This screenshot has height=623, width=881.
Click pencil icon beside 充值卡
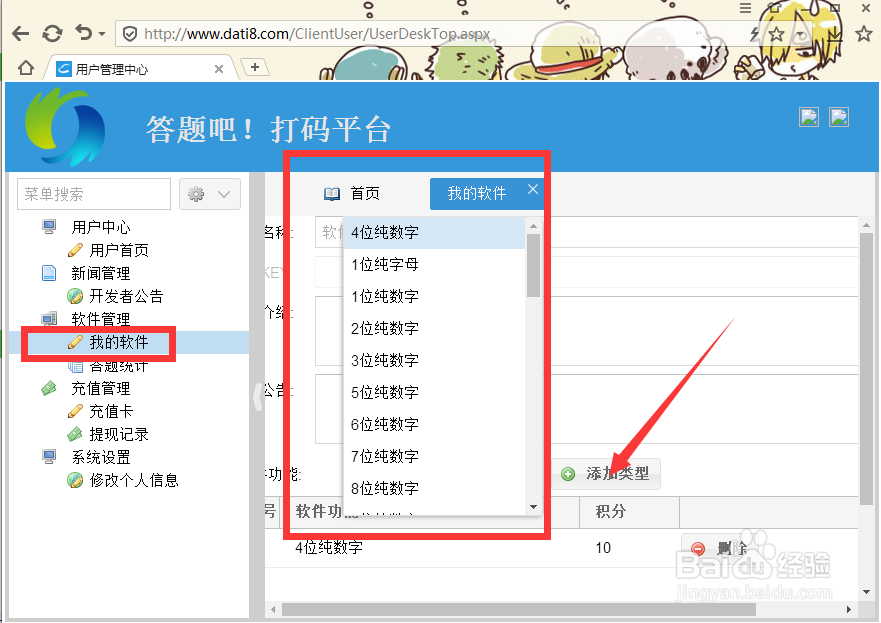[75, 411]
